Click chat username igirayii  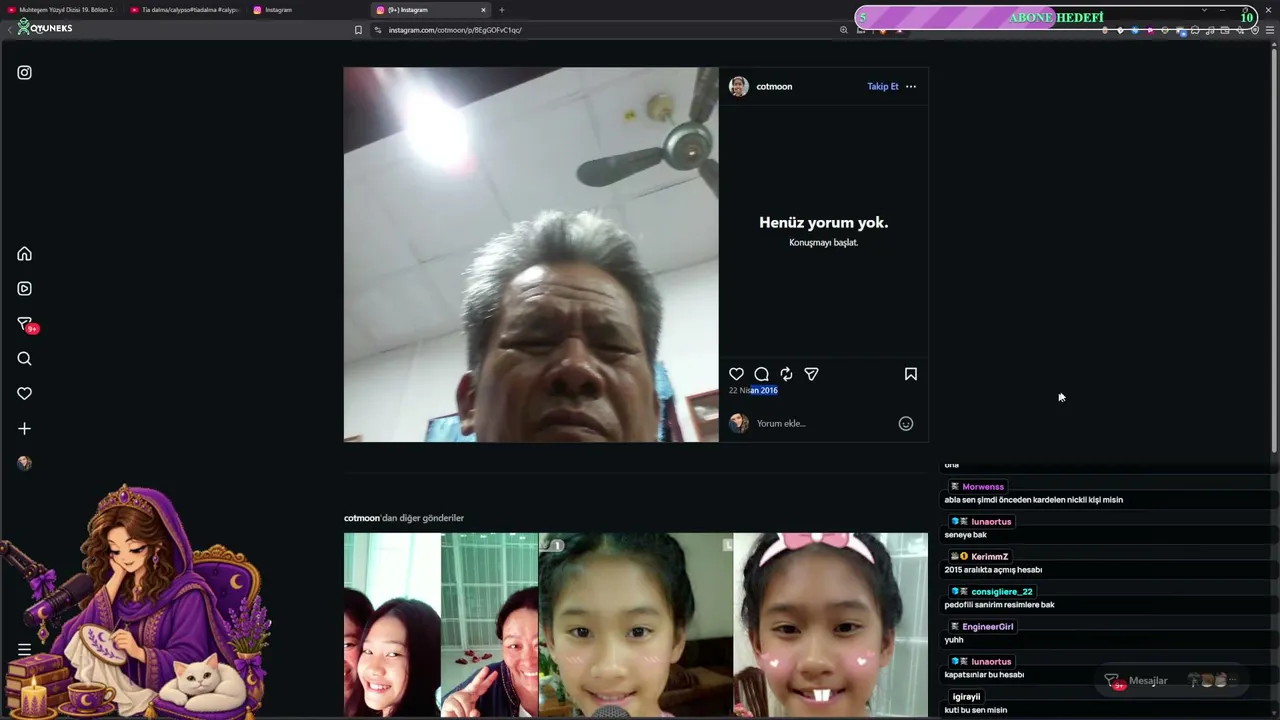tap(966, 697)
